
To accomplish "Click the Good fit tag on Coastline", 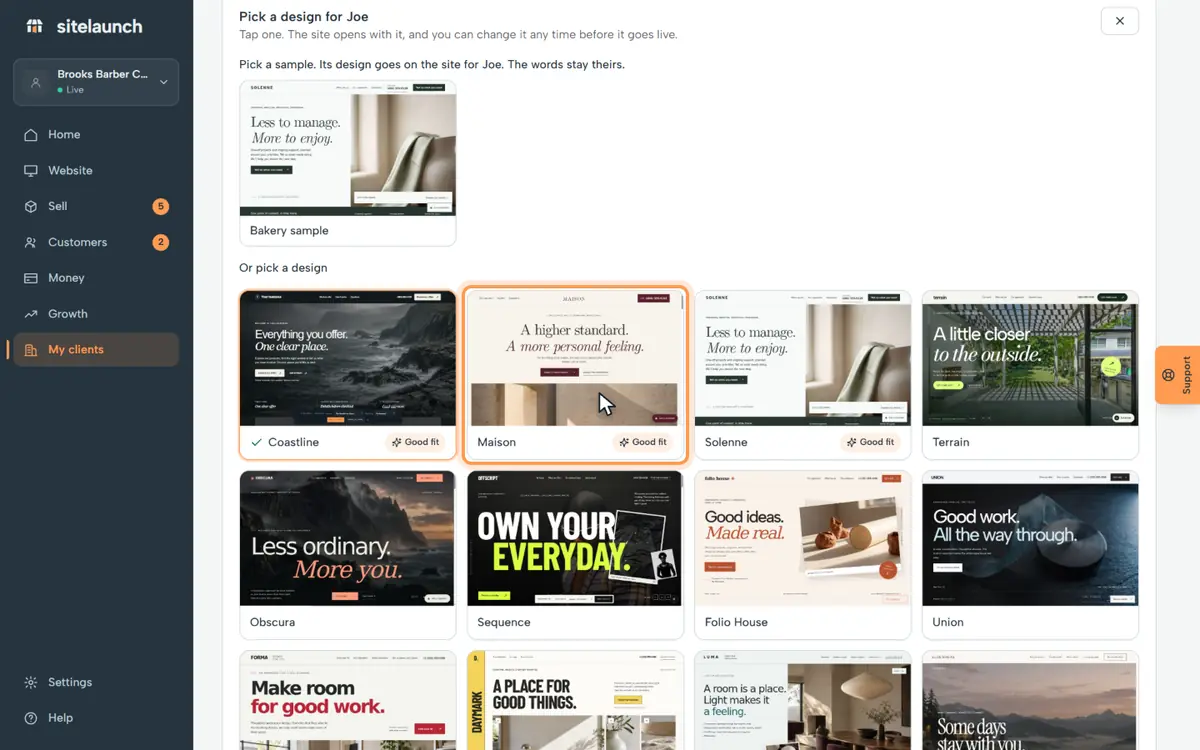I will pyautogui.click(x=415, y=442).
